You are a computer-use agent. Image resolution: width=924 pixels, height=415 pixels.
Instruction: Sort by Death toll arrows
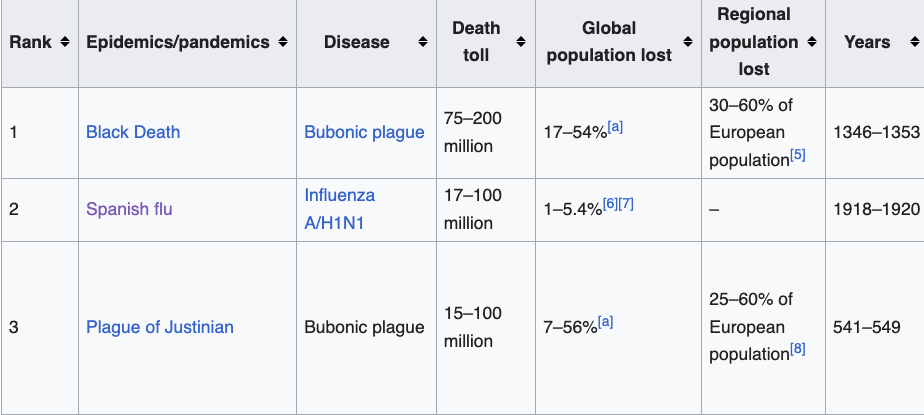[521, 42]
